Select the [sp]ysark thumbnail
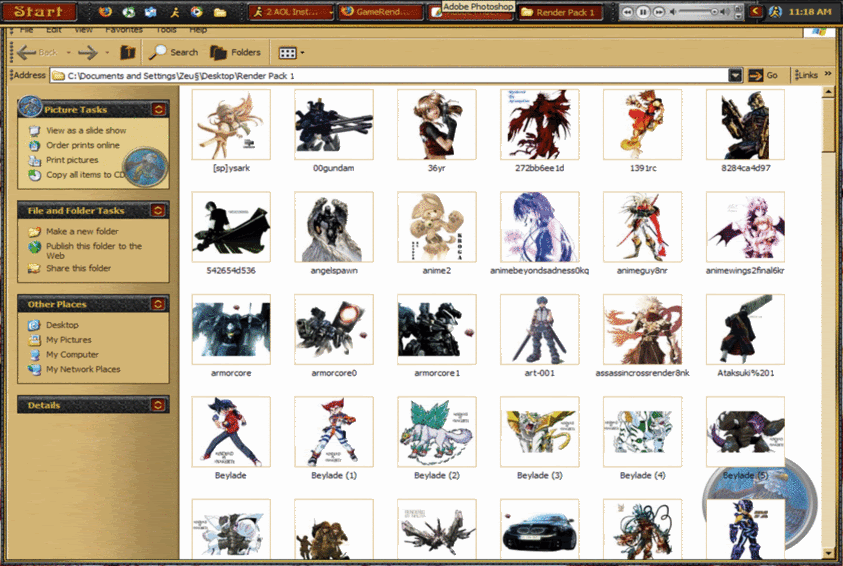 tap(231, 125)
